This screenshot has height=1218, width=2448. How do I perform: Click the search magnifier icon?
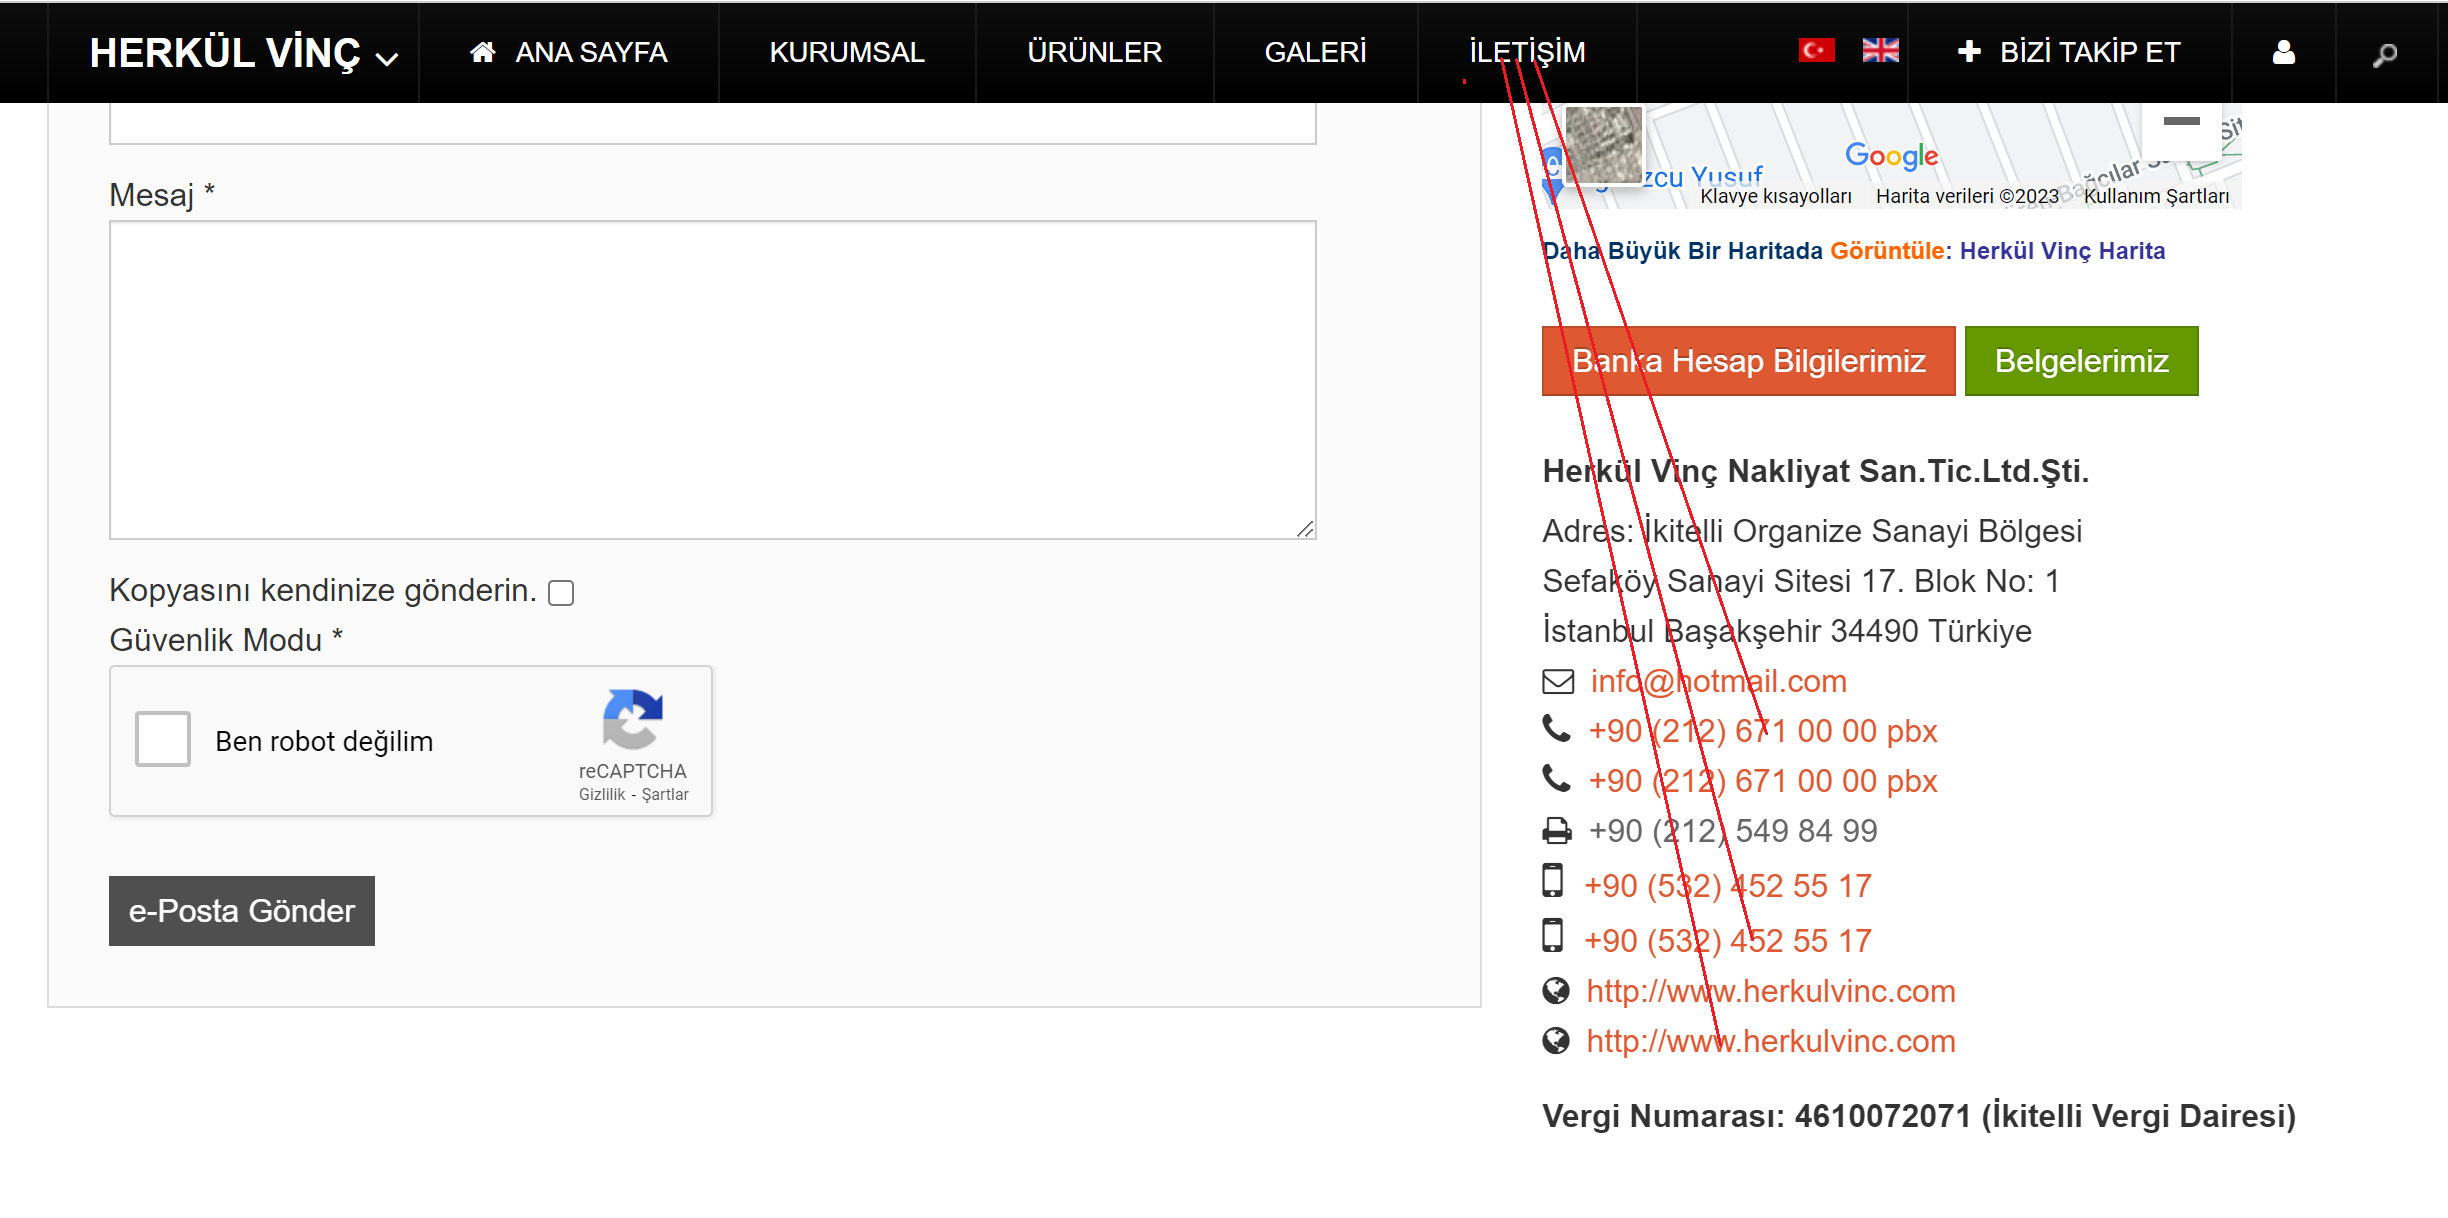tap(2385, 55)
